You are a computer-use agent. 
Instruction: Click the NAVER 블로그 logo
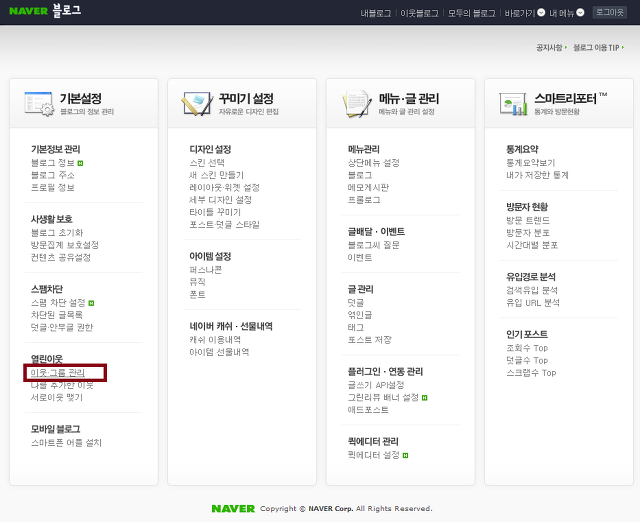tap(45, 11)
